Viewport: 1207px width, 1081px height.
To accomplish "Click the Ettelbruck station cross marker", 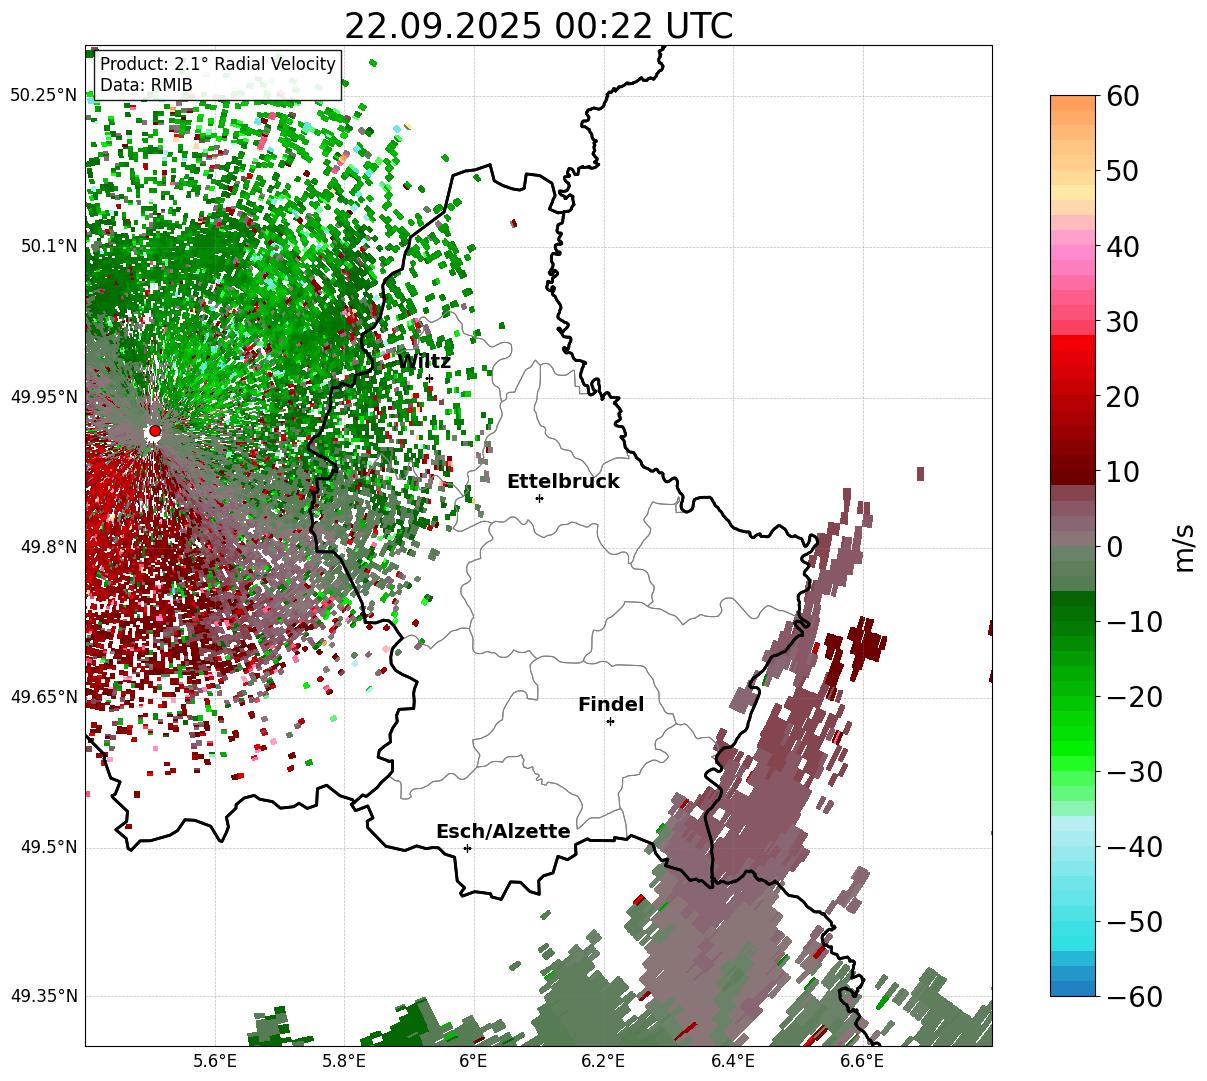I will (x=540, y=498).
